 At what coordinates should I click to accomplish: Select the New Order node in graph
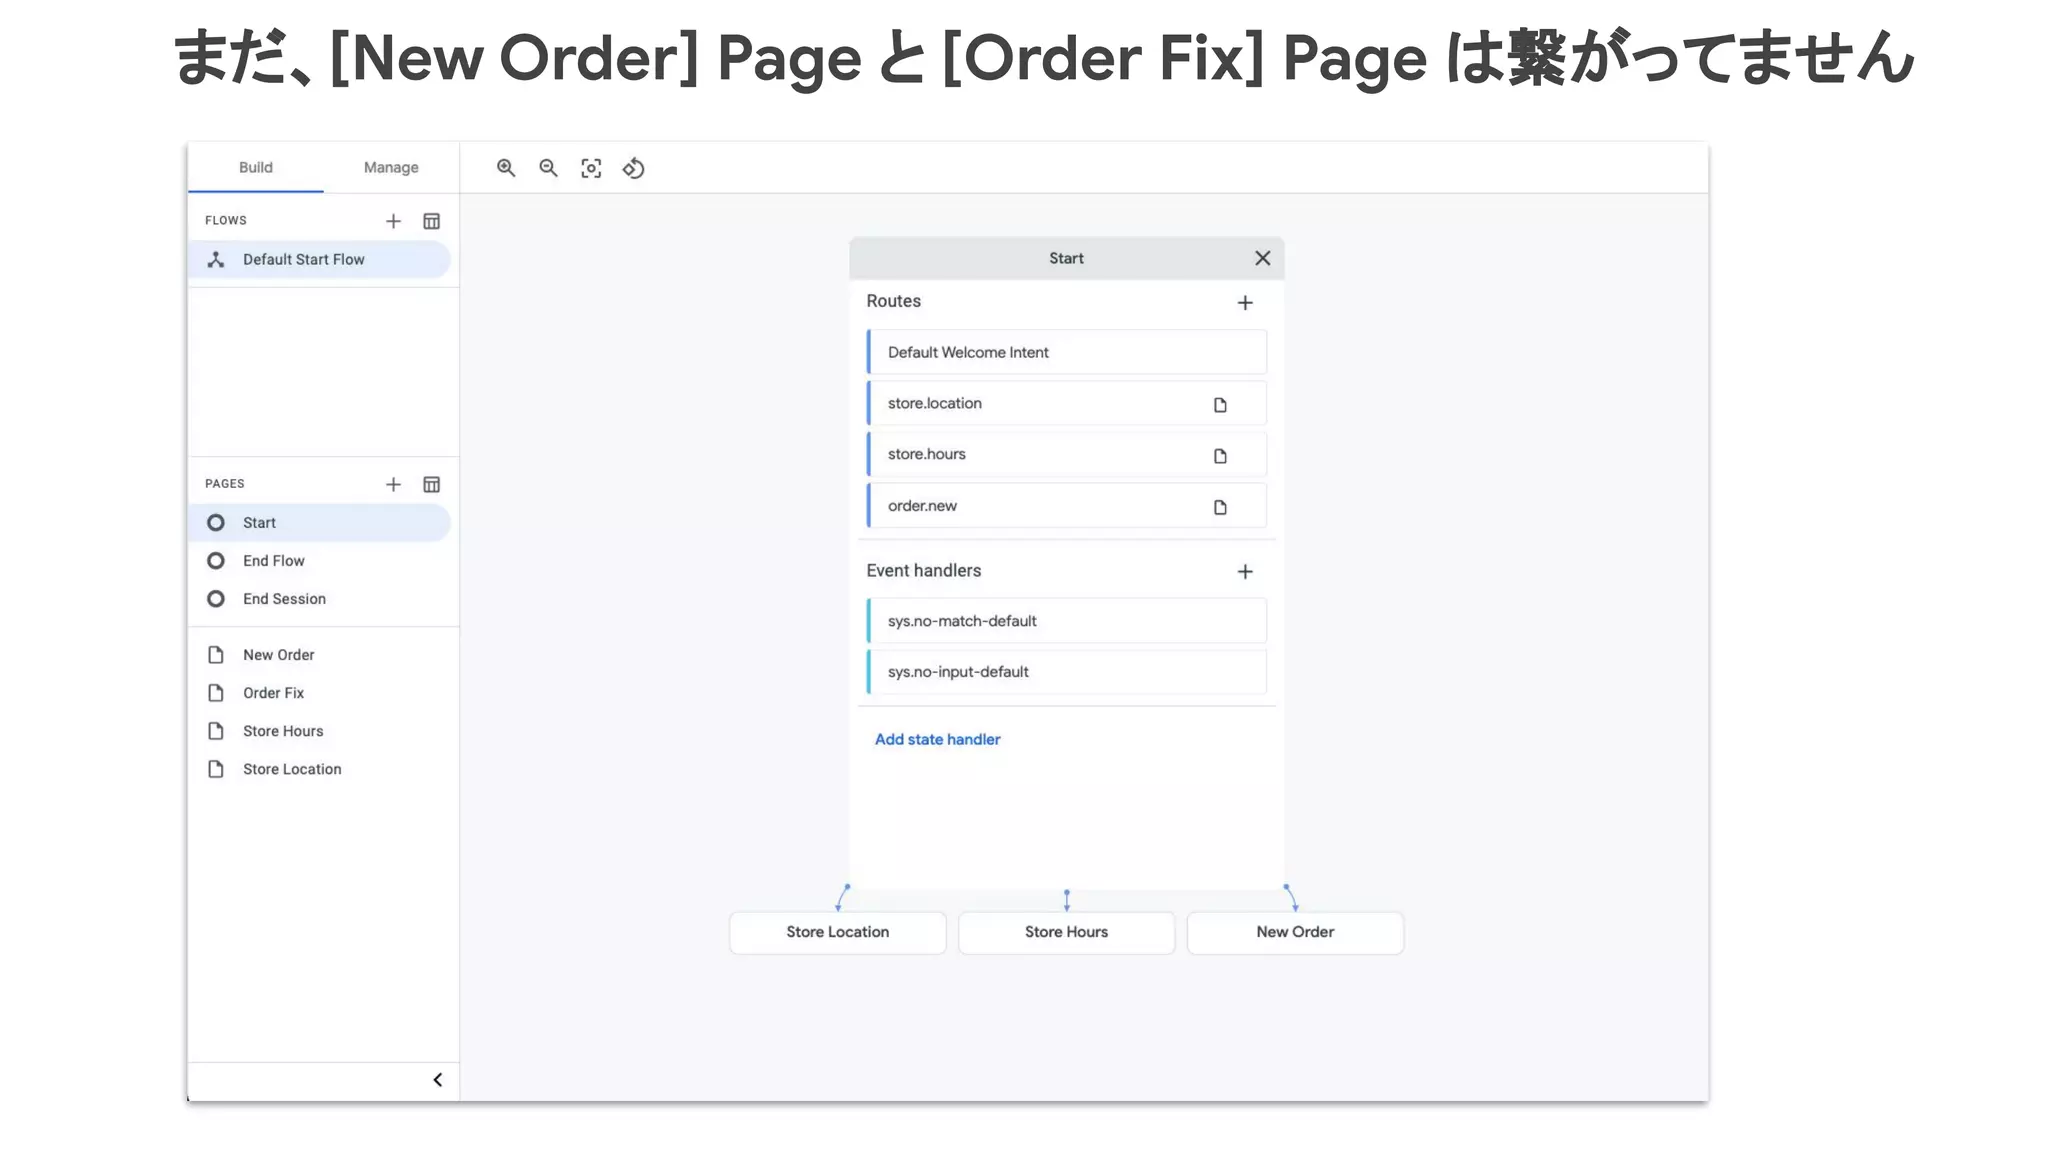(1295, 932)
